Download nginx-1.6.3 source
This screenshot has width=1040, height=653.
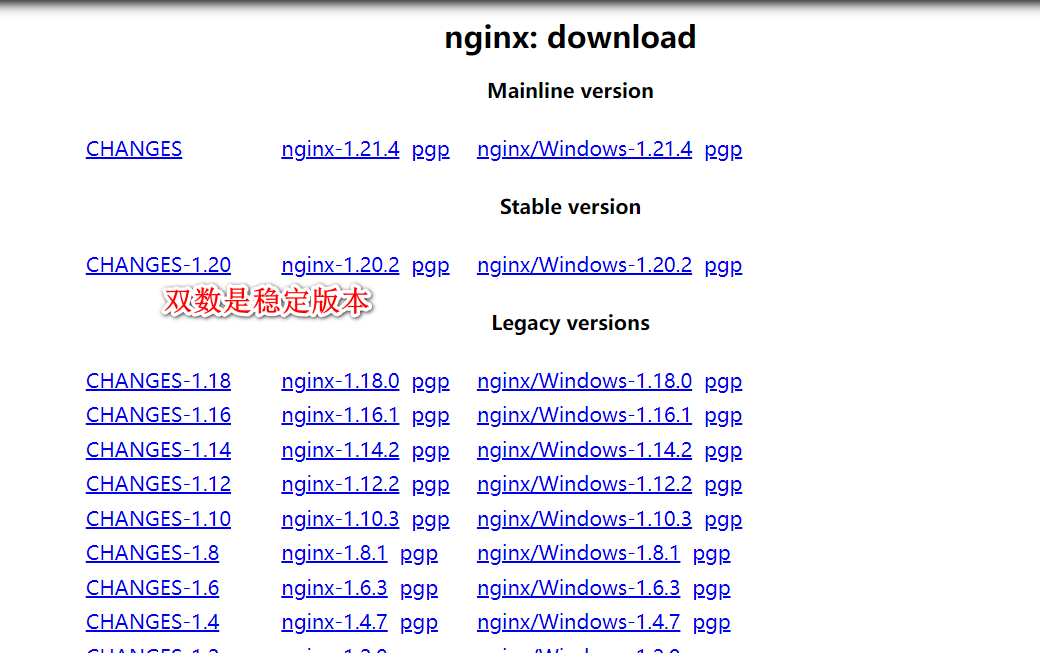pyautogui.click(x=334, y=588)
